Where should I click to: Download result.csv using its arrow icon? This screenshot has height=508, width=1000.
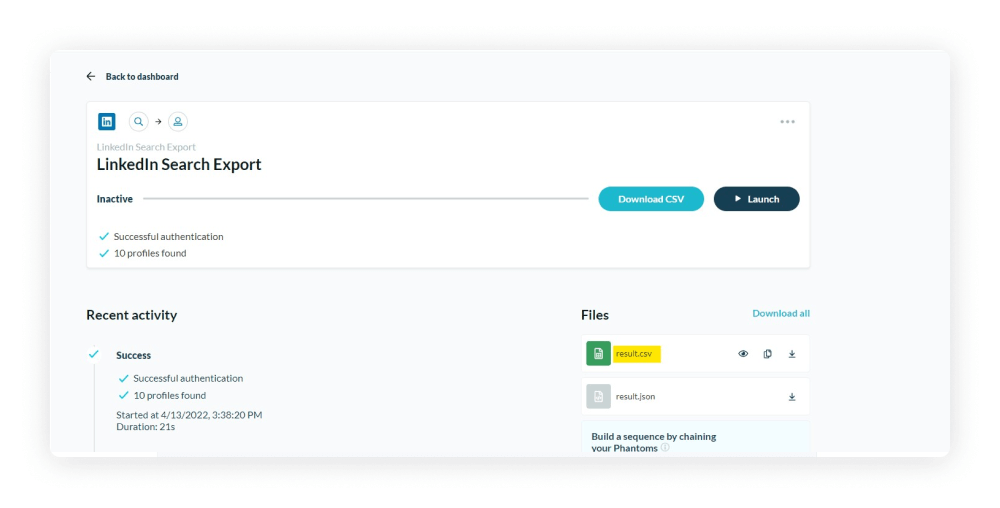(791, 354)
